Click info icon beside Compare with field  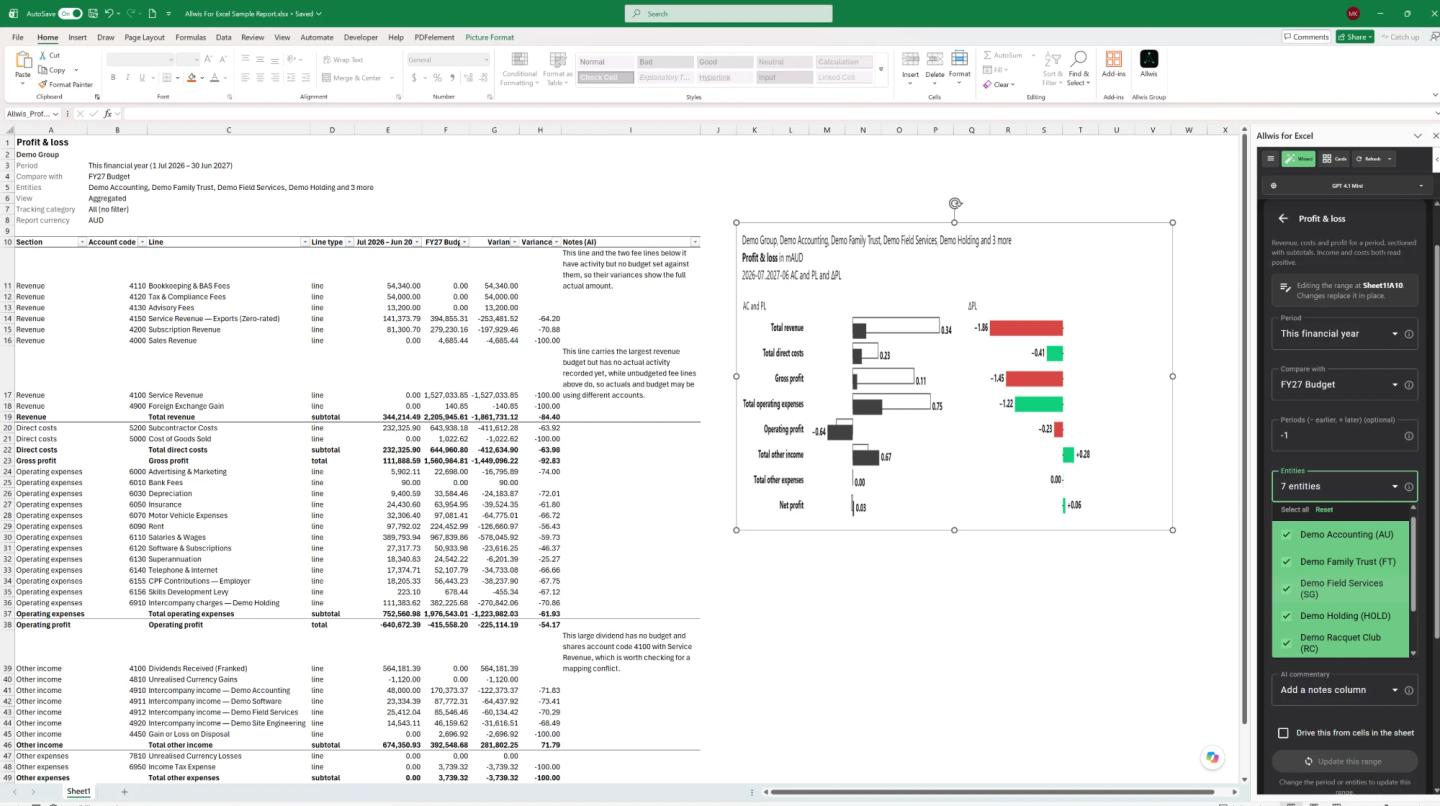1409,385
